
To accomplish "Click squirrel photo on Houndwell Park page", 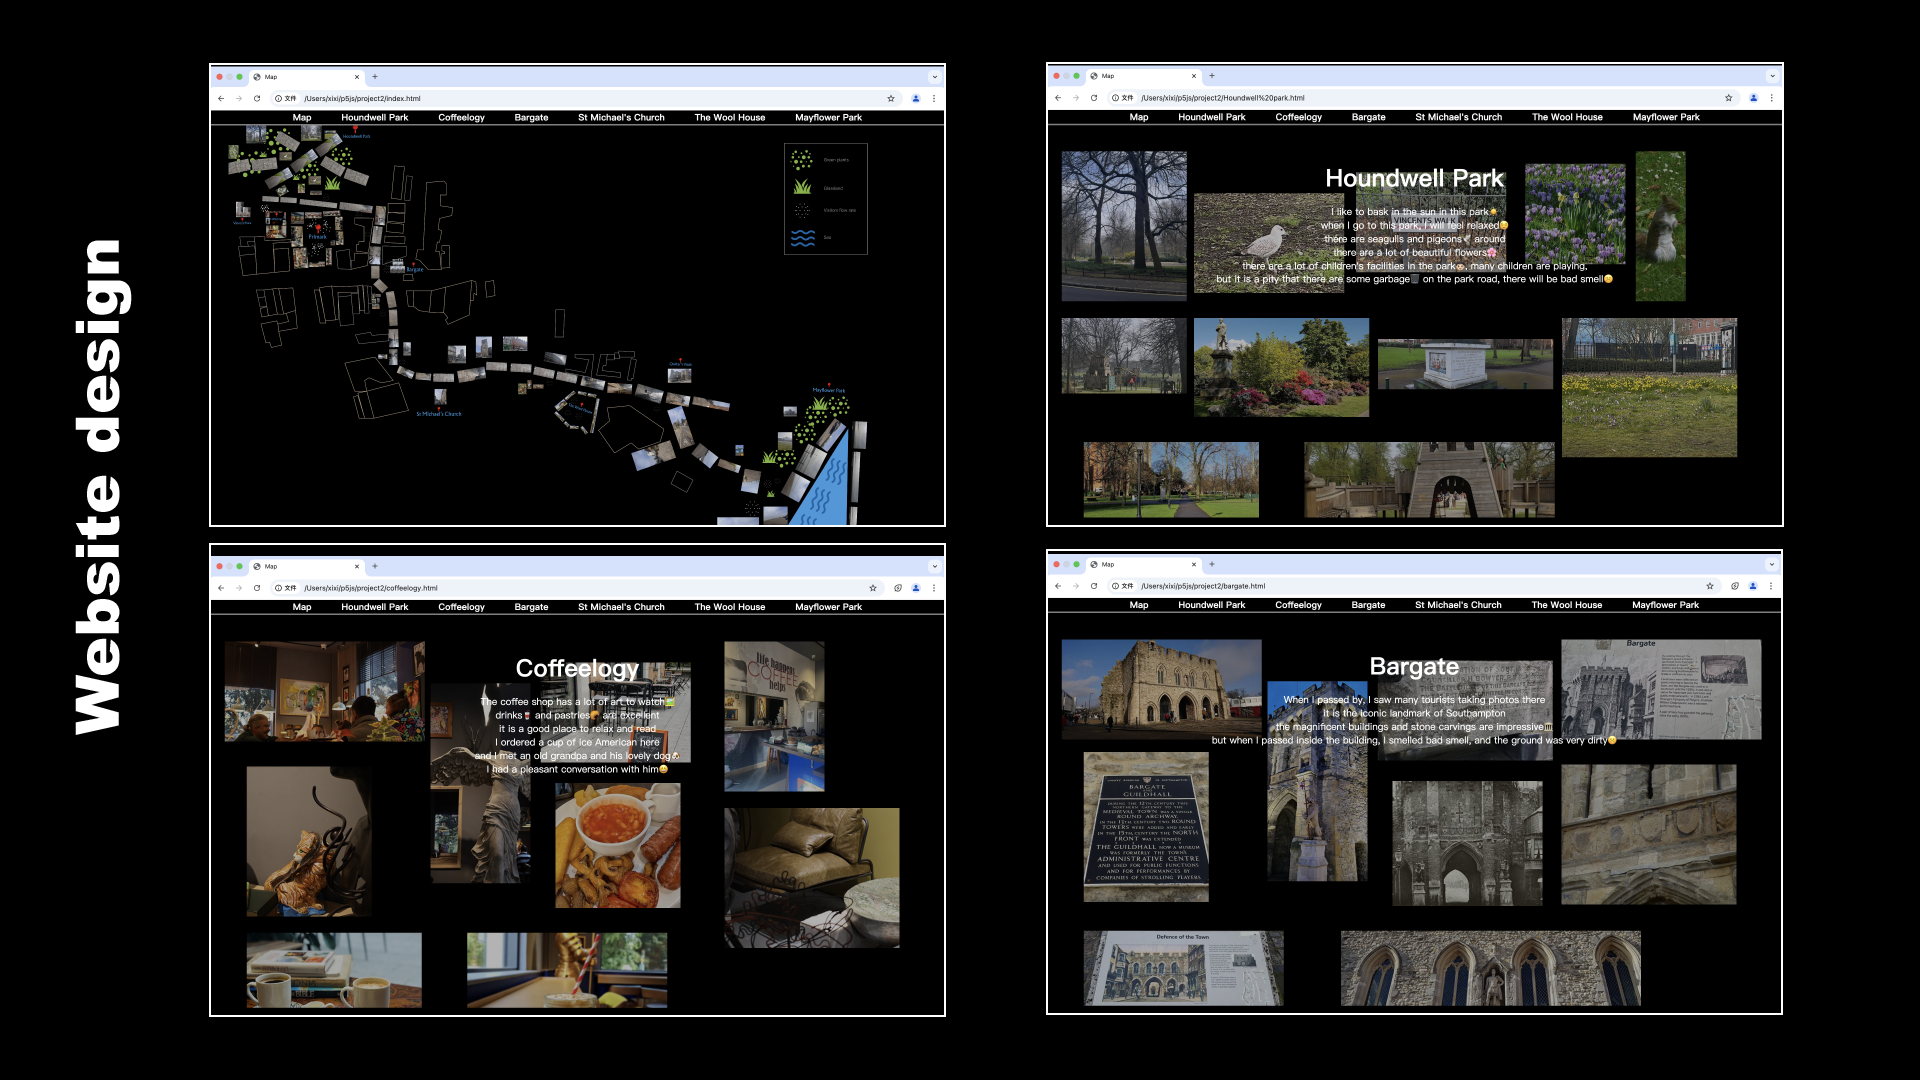I will tap(1660, 226).
